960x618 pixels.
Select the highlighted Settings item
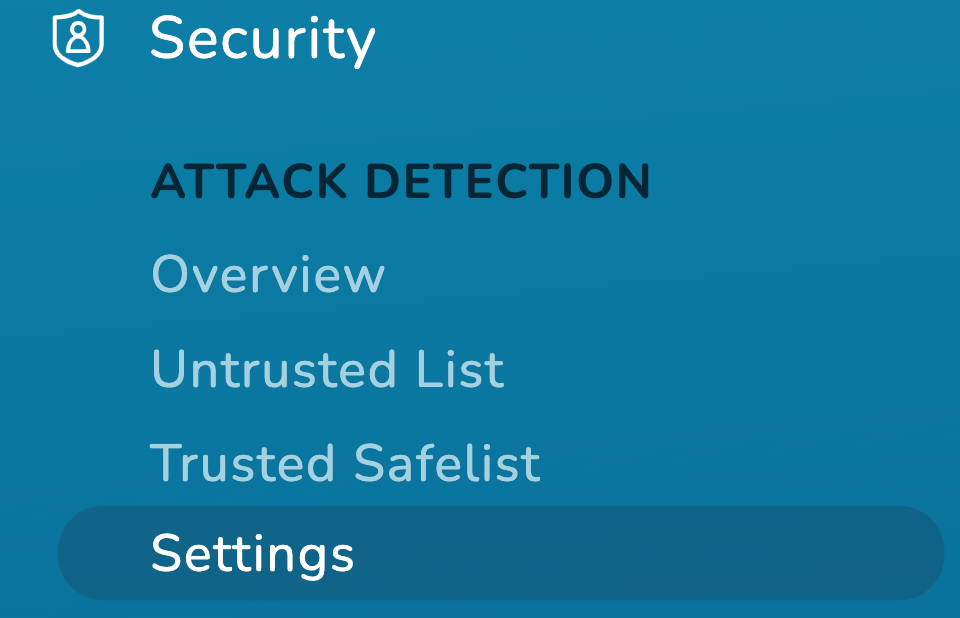click(x=501, y=553)
